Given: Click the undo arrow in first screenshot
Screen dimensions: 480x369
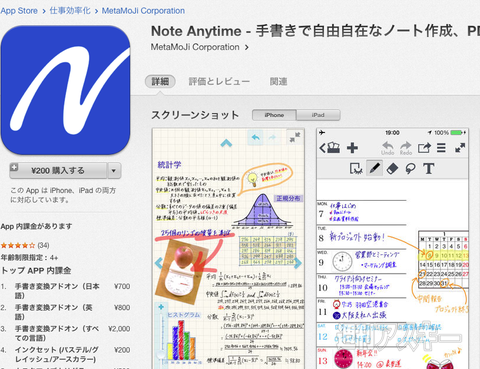Looking at the screenshot, I should pos(255,137).
